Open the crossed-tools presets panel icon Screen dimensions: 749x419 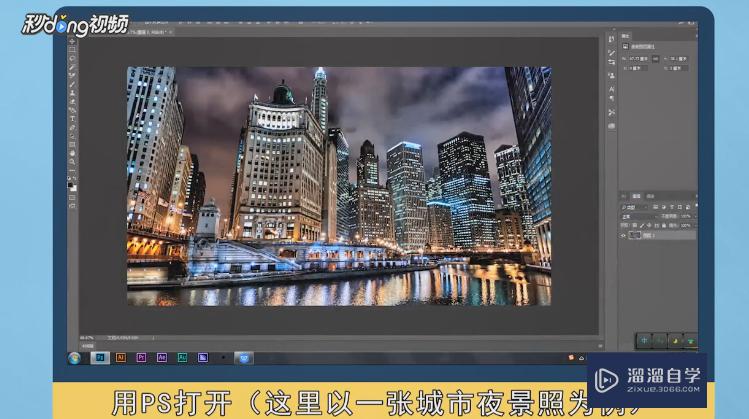611,112
